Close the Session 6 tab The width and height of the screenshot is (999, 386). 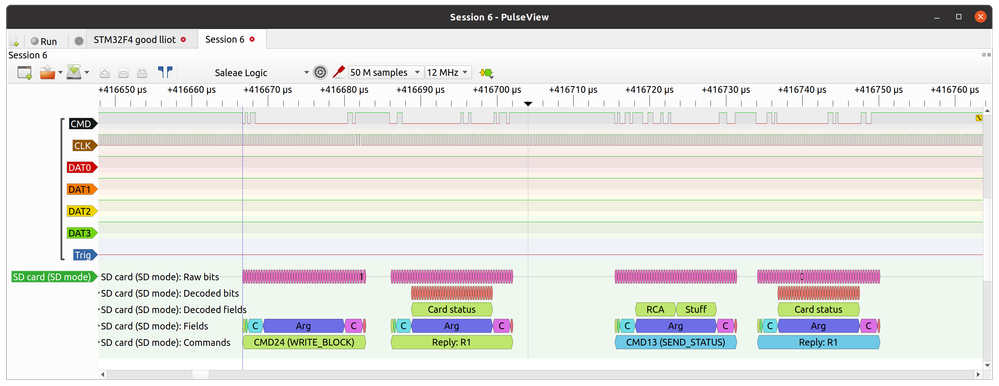252,39
